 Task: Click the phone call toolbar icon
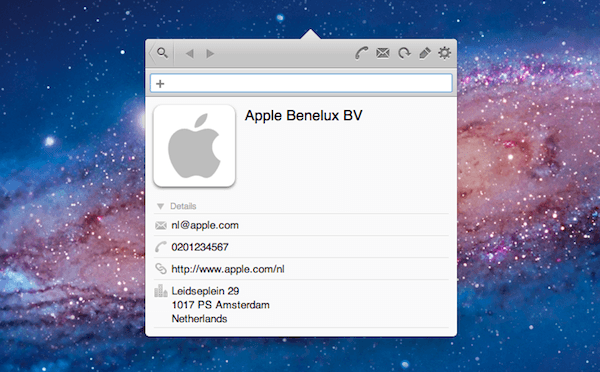click(361, 53)
